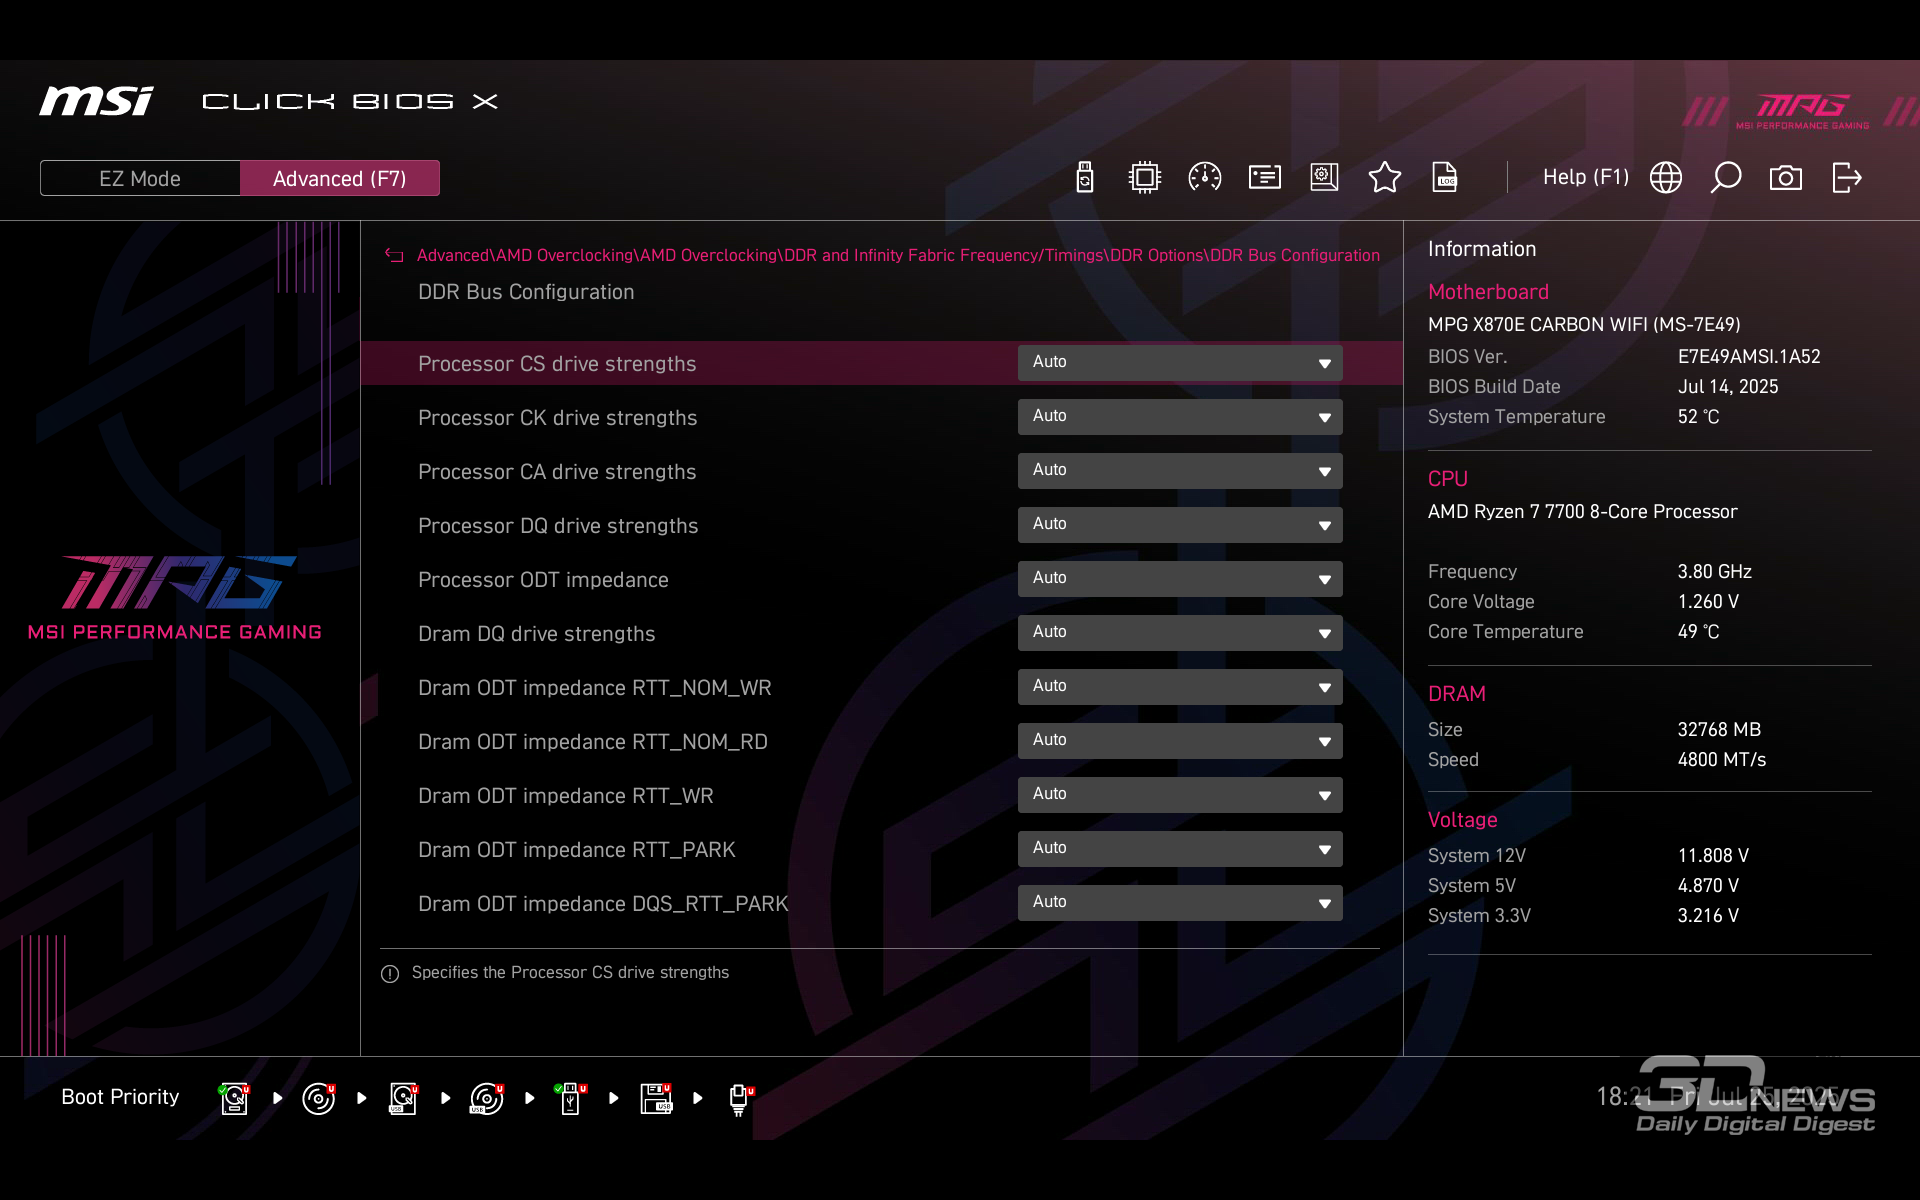Click the breadcrumb path to DDR Bus Configuration
This screenshot has width=1920, height=1200.
point(898,255)
